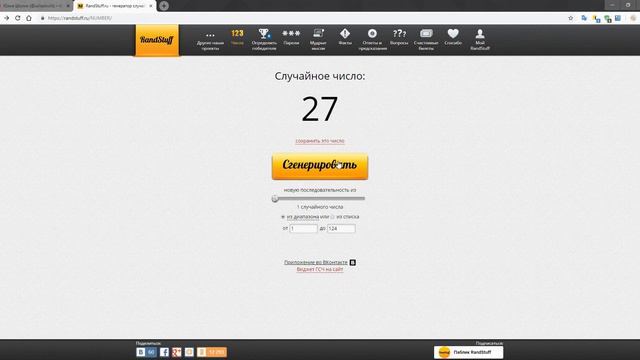Open the lucky tickets icon
This screenshot has height=360, width=640.
(x=426, y=33)
